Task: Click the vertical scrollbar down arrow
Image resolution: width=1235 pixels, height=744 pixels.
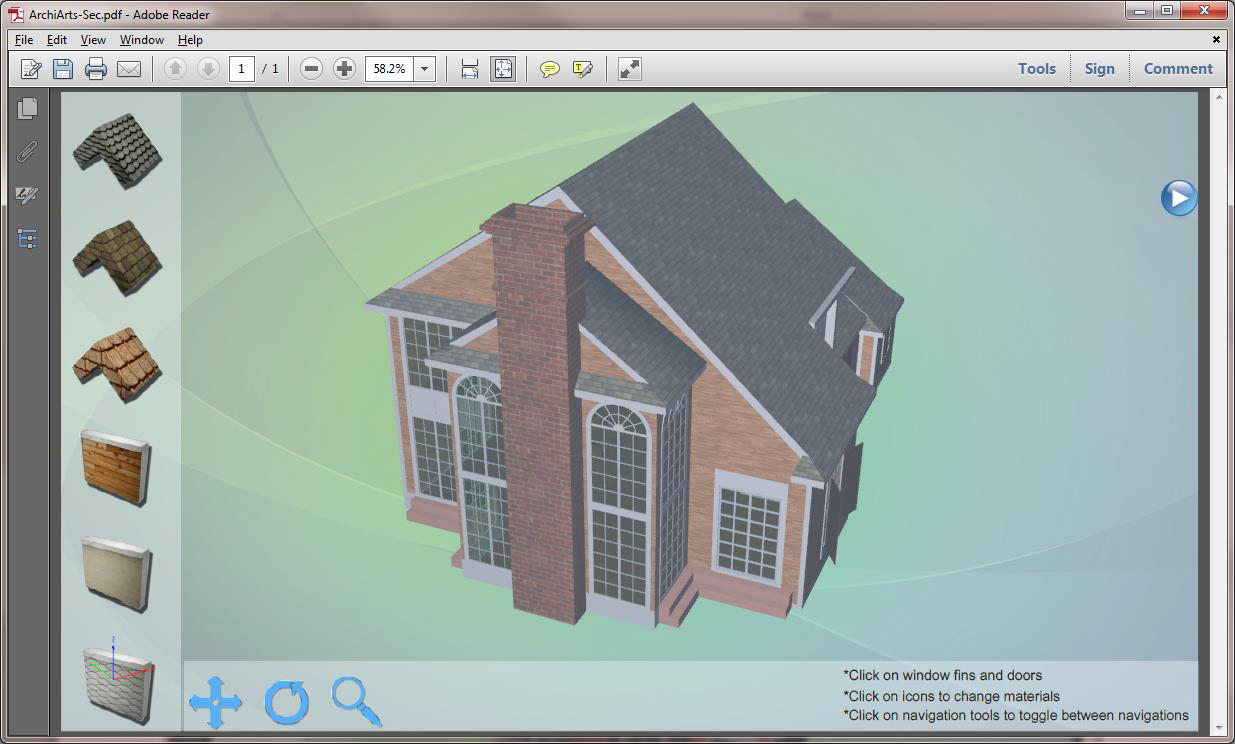Action: click(1219, 727)
